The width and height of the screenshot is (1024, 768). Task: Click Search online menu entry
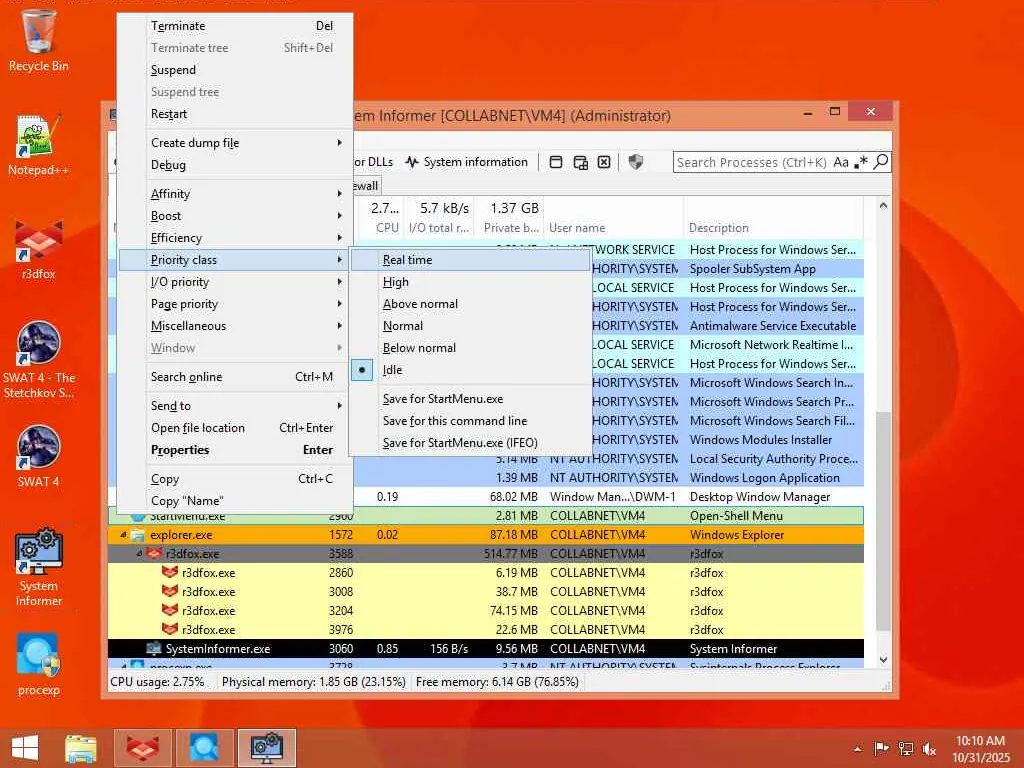click(x=235, y=377)
